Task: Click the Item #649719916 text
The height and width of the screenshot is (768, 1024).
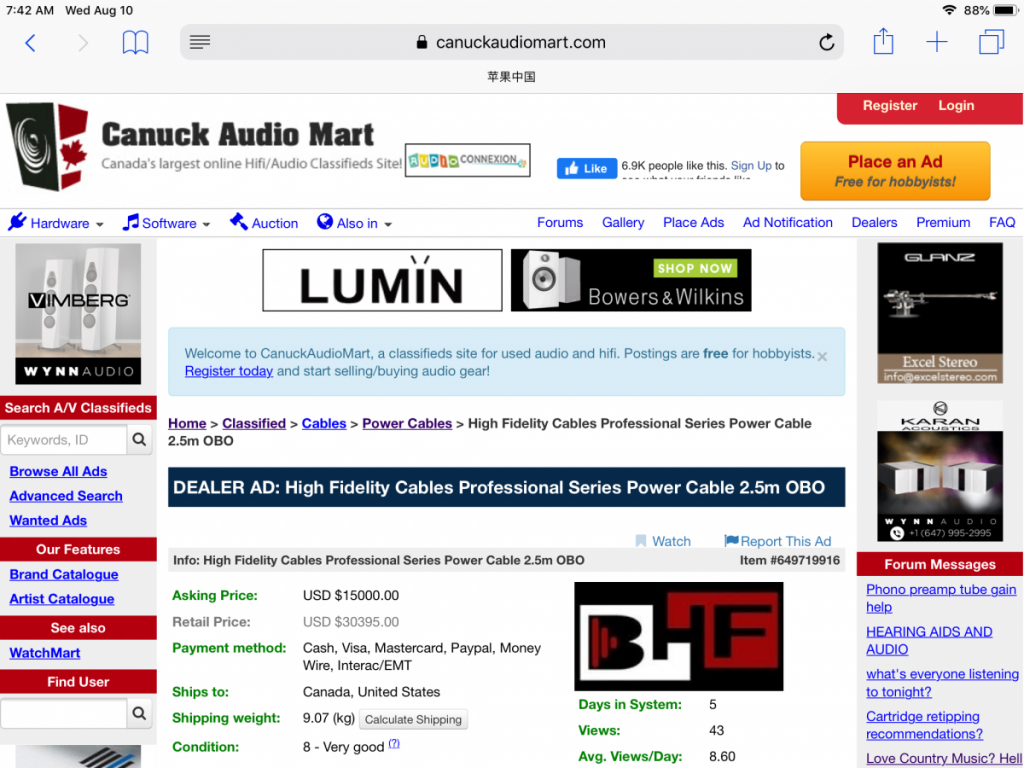Action: (x=790, y=560)
